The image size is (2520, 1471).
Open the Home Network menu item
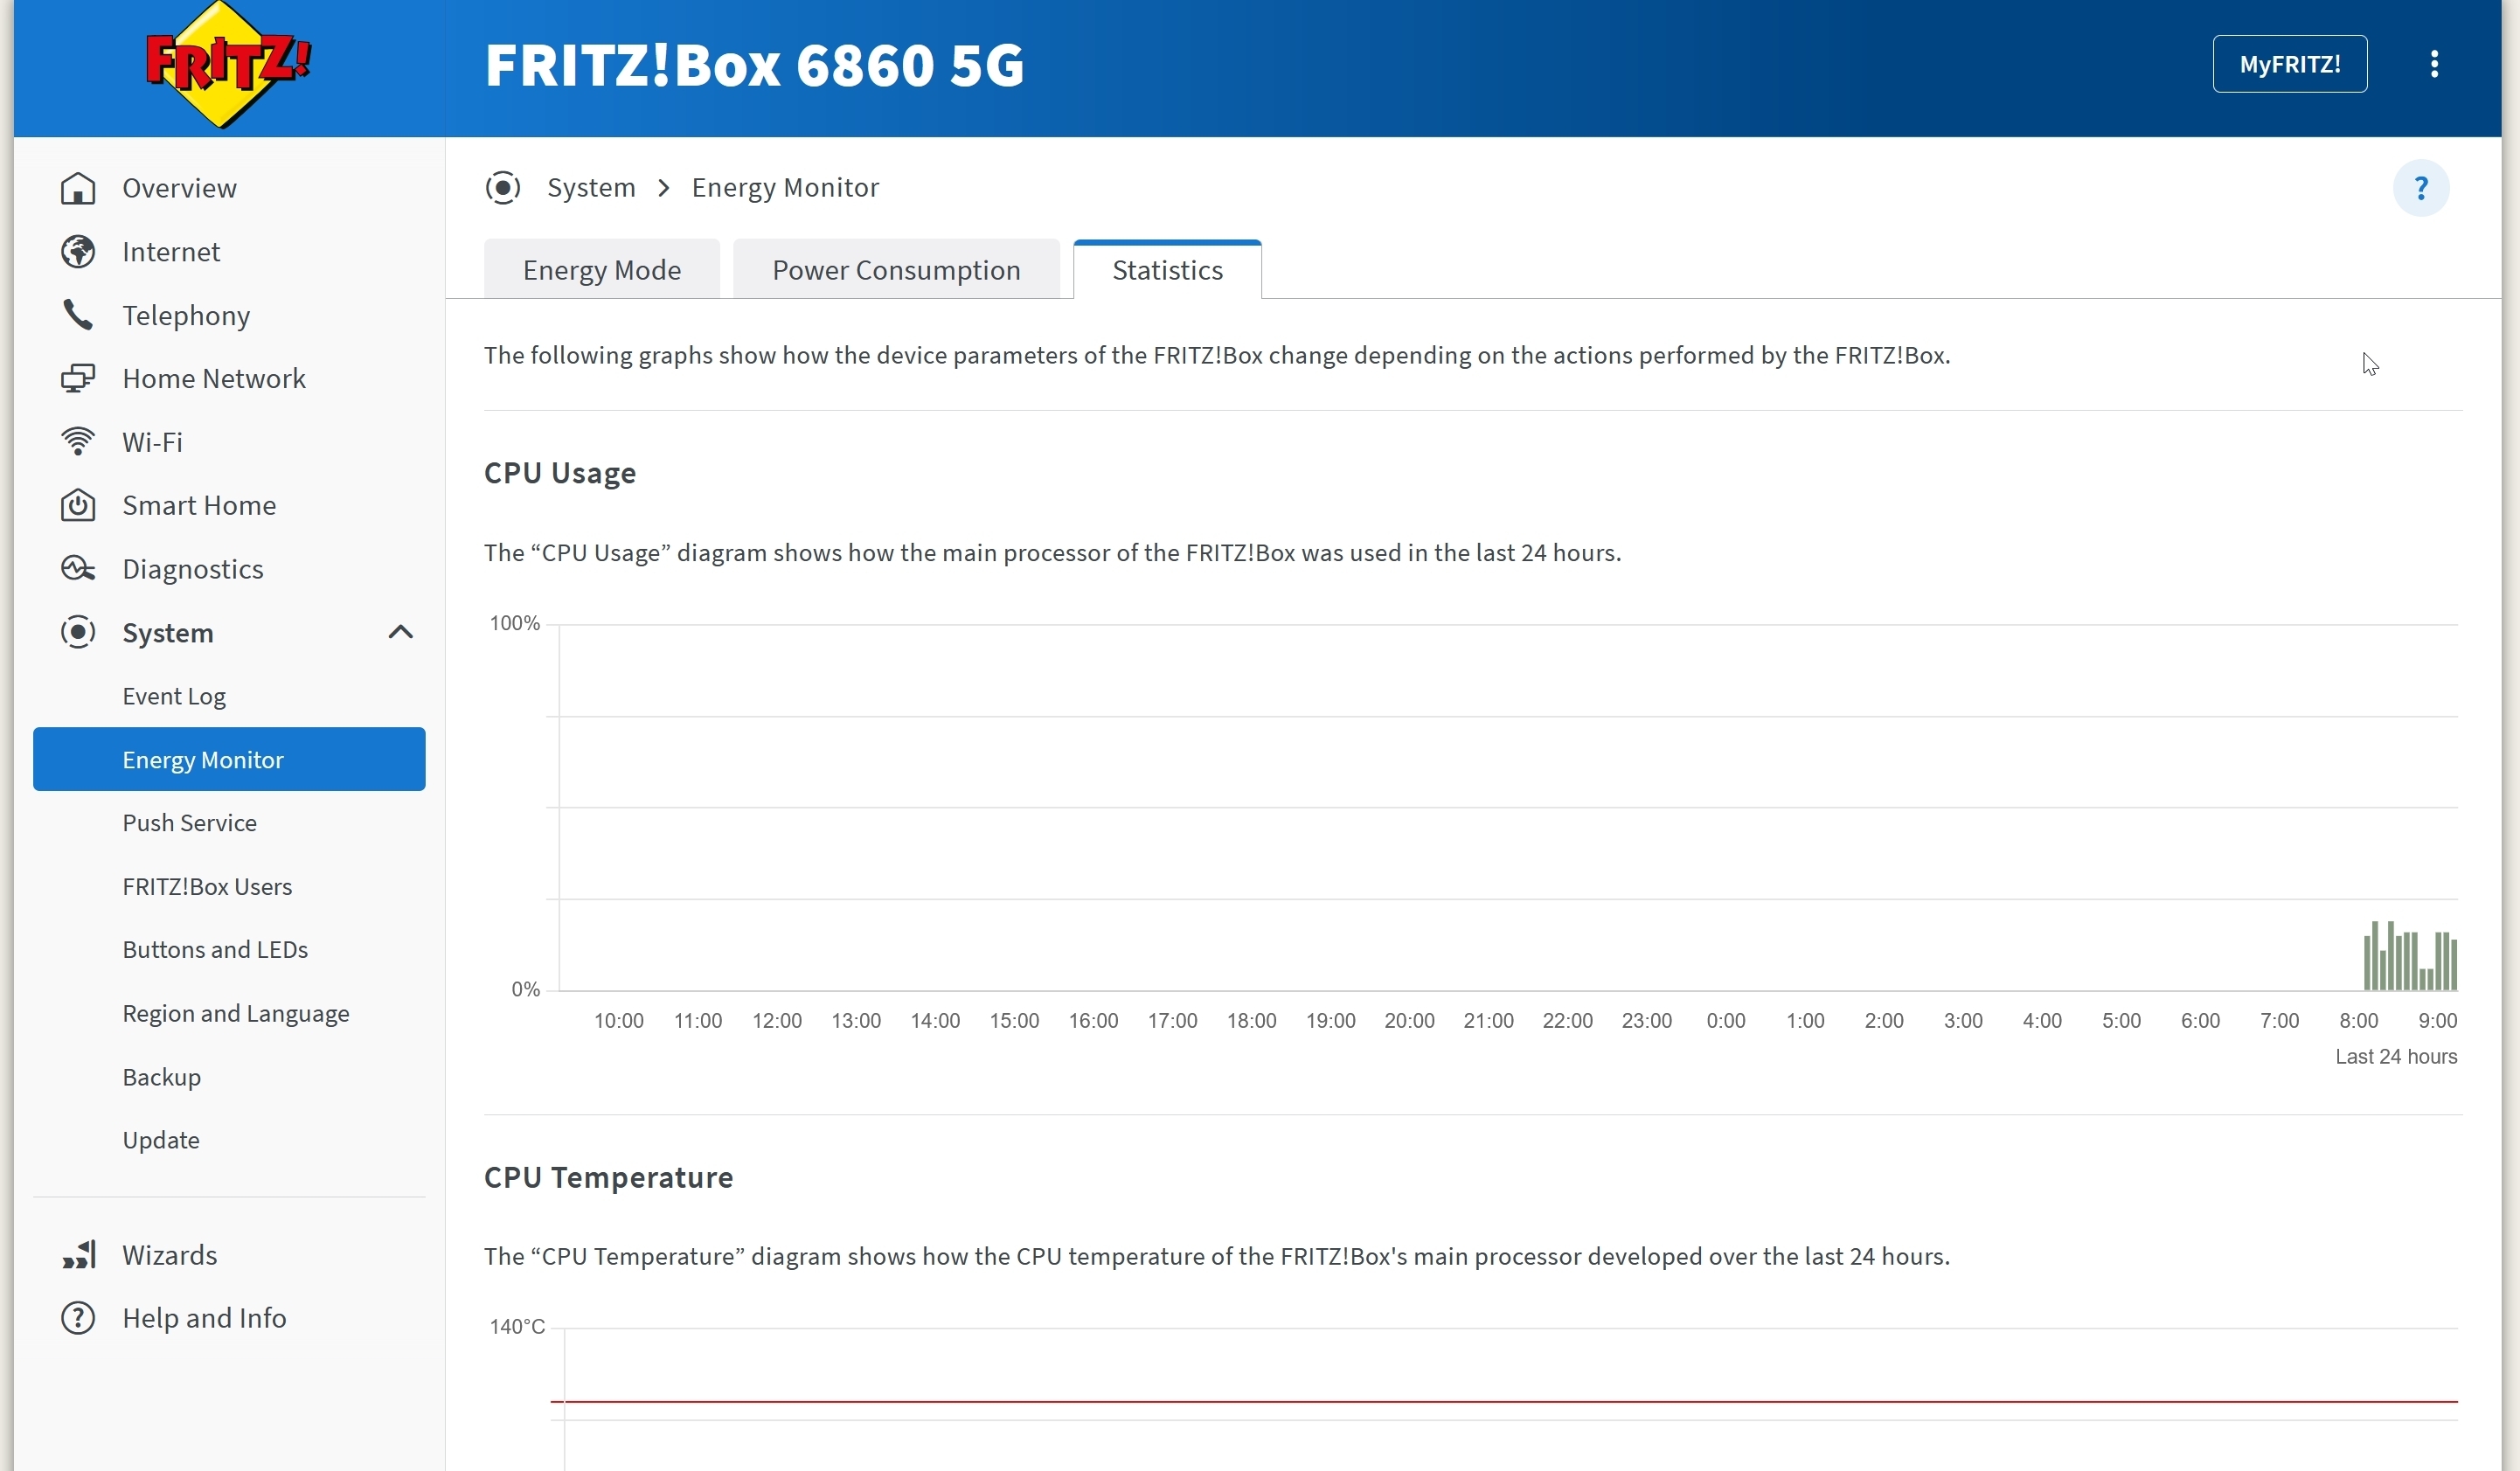pyautogui.click(x=214, y=379)
